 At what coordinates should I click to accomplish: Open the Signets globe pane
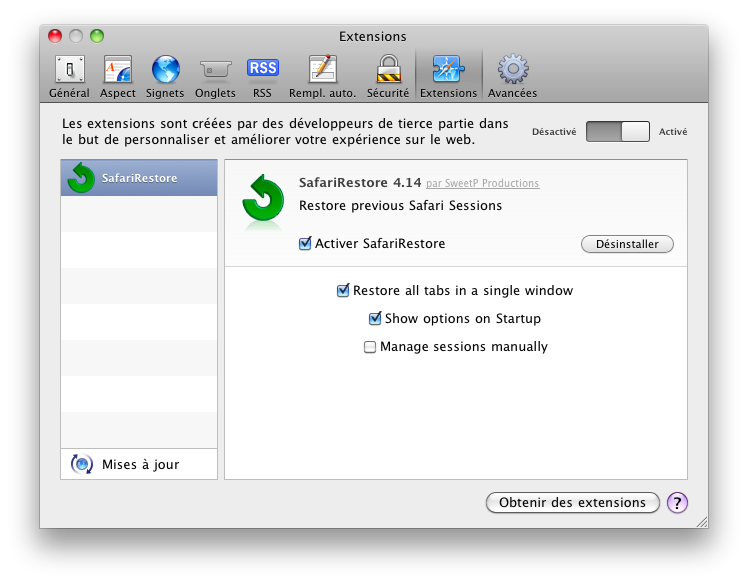(165, 76)
